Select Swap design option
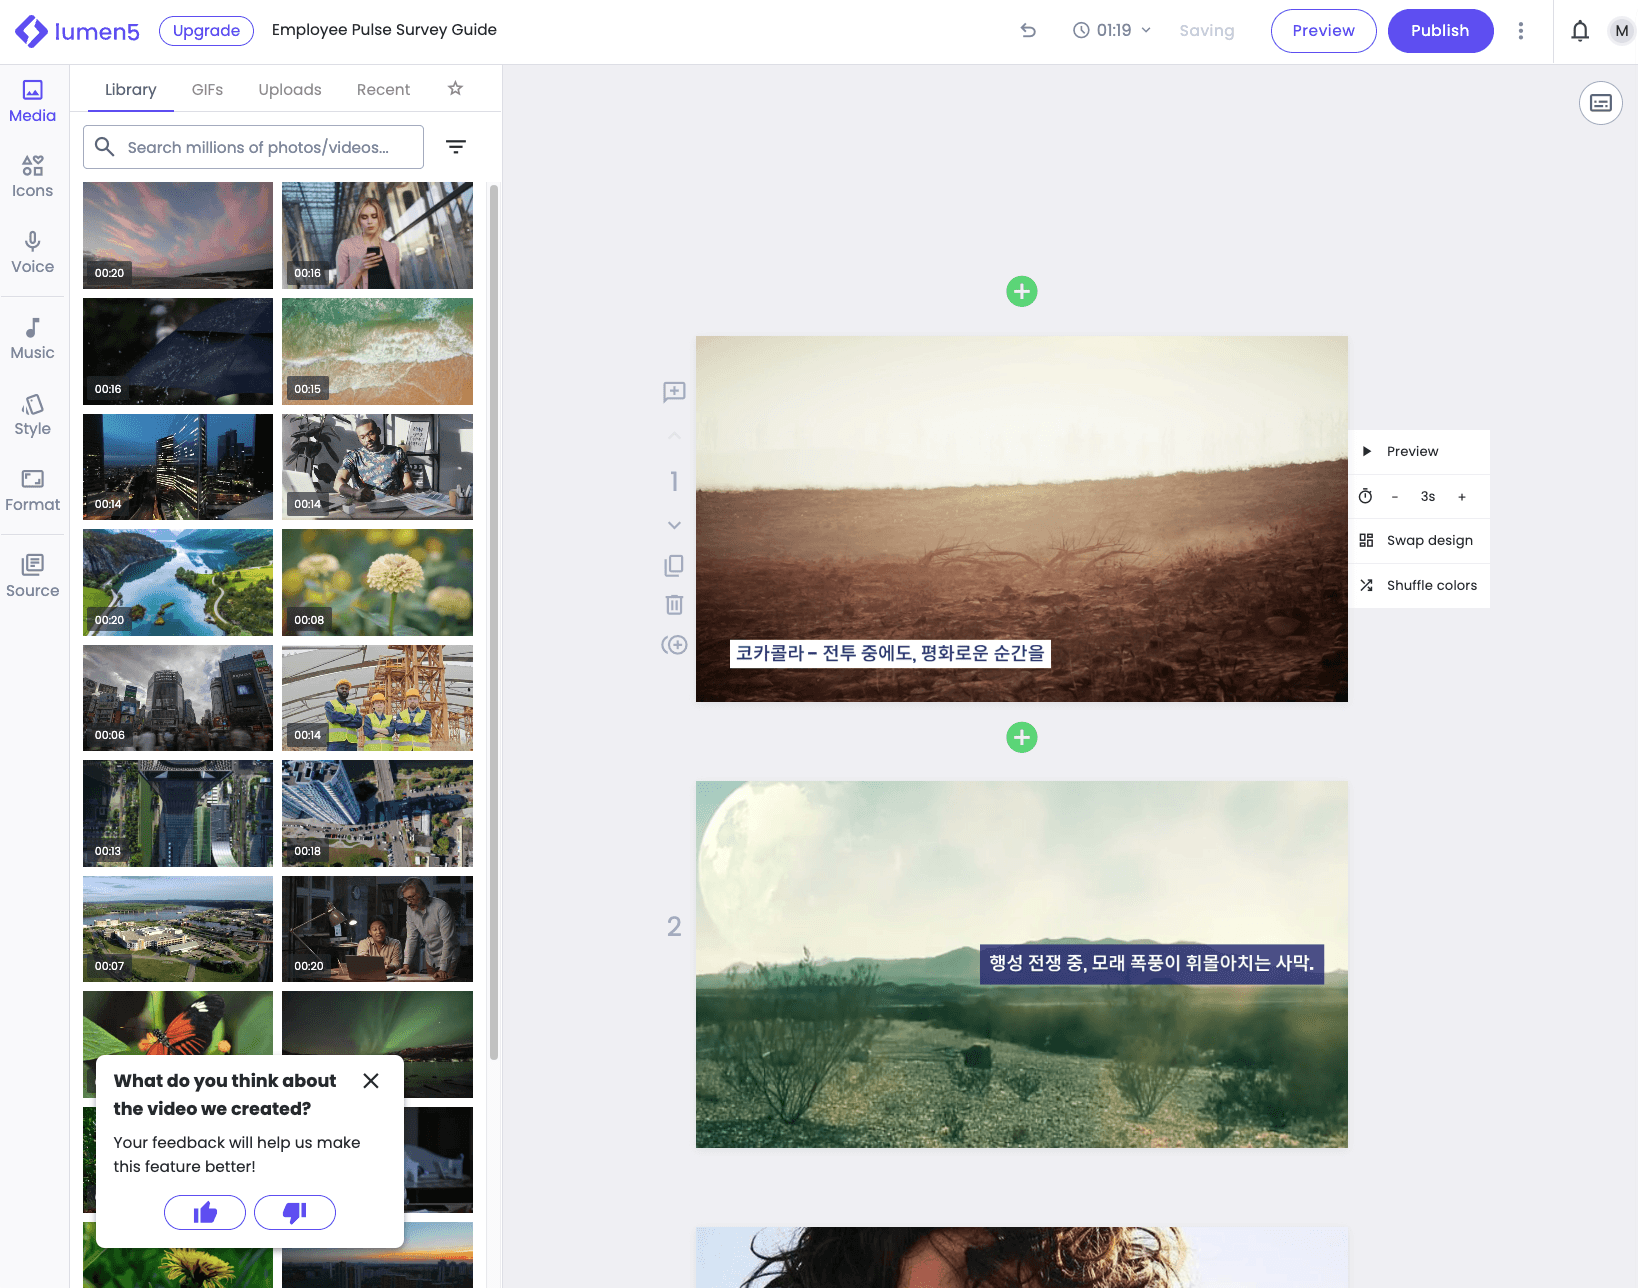1638x1288 pixels. coord(1419,541)
